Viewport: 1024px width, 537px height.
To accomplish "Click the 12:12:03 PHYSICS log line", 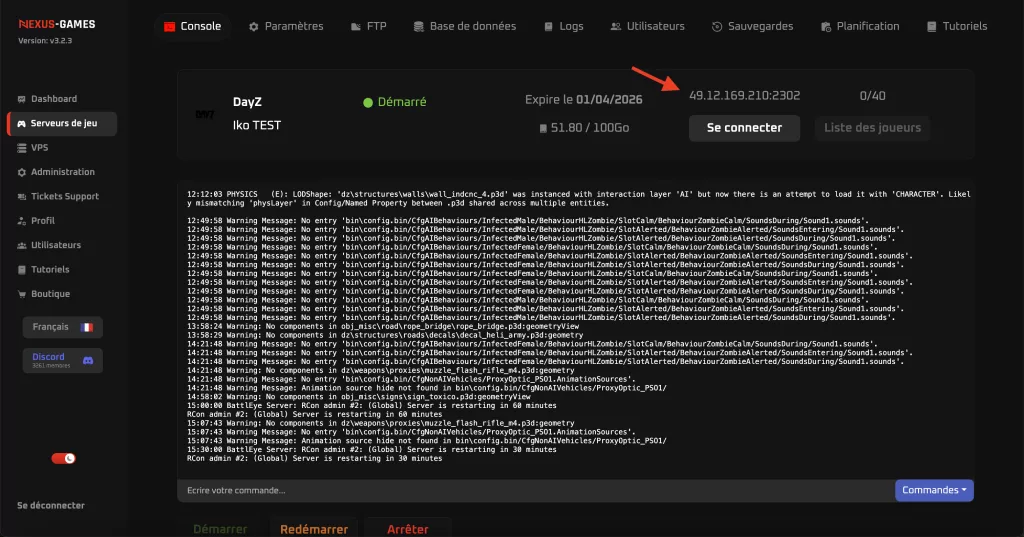I will pos(579,199).
